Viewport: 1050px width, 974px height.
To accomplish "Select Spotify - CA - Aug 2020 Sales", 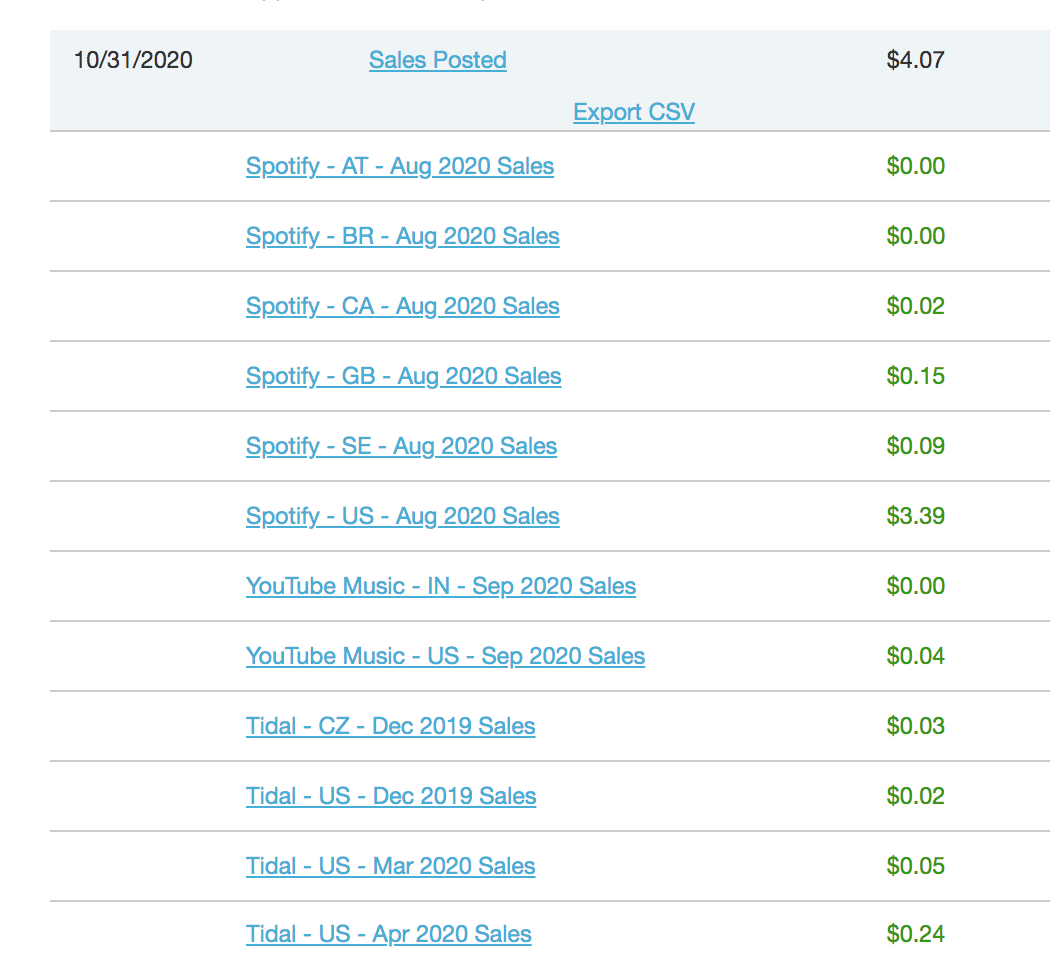I will pyautogui.click(x=402, y=306).
